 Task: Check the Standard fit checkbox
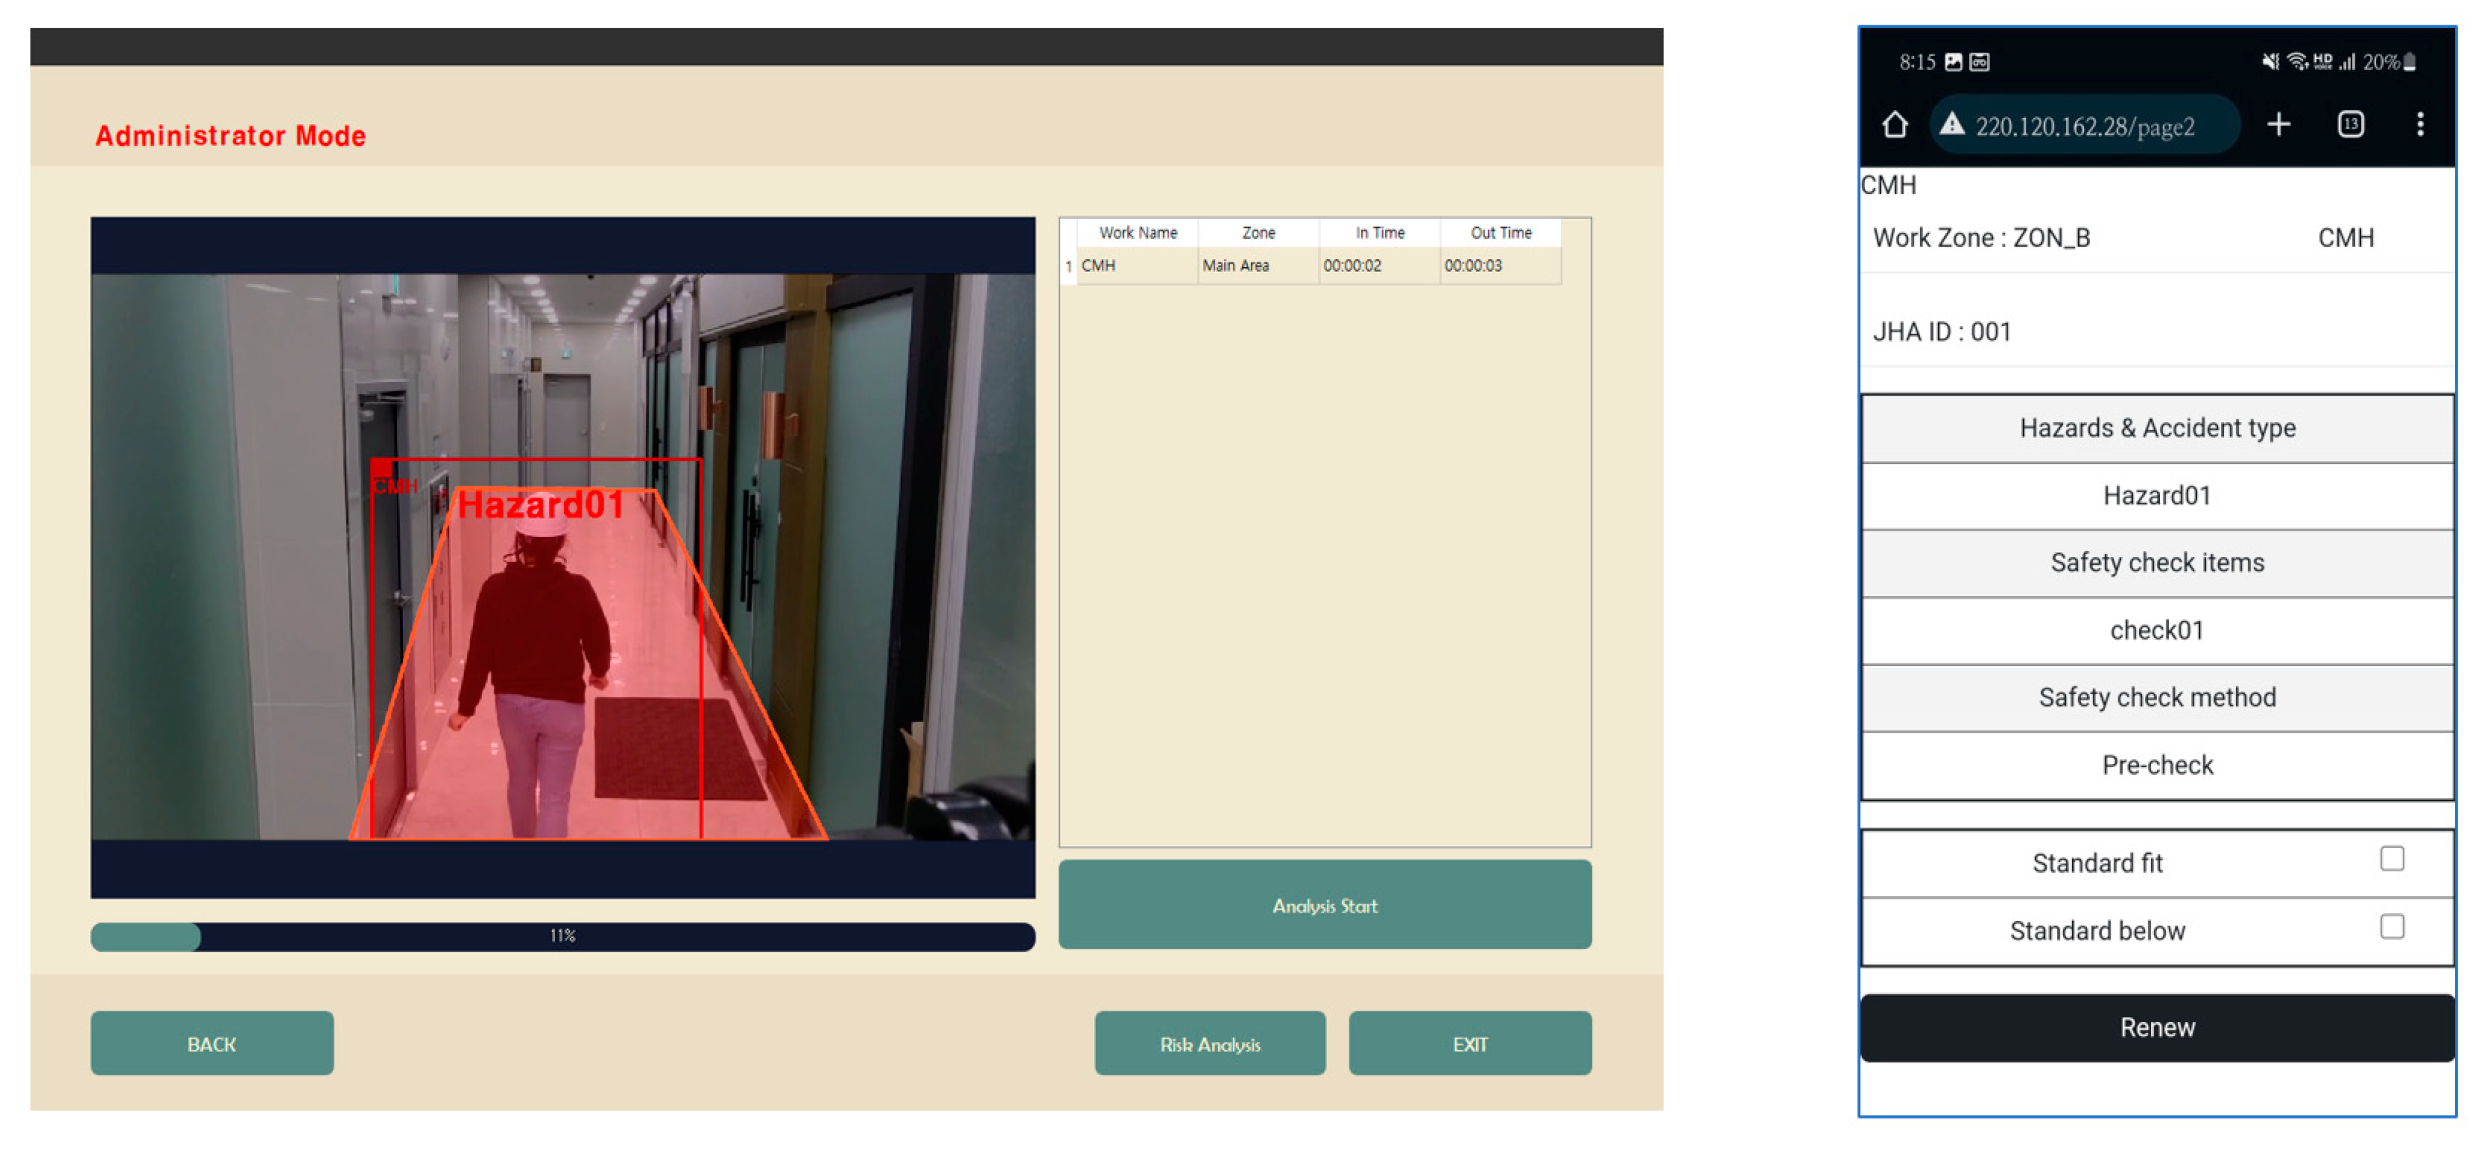[2391, 859]
